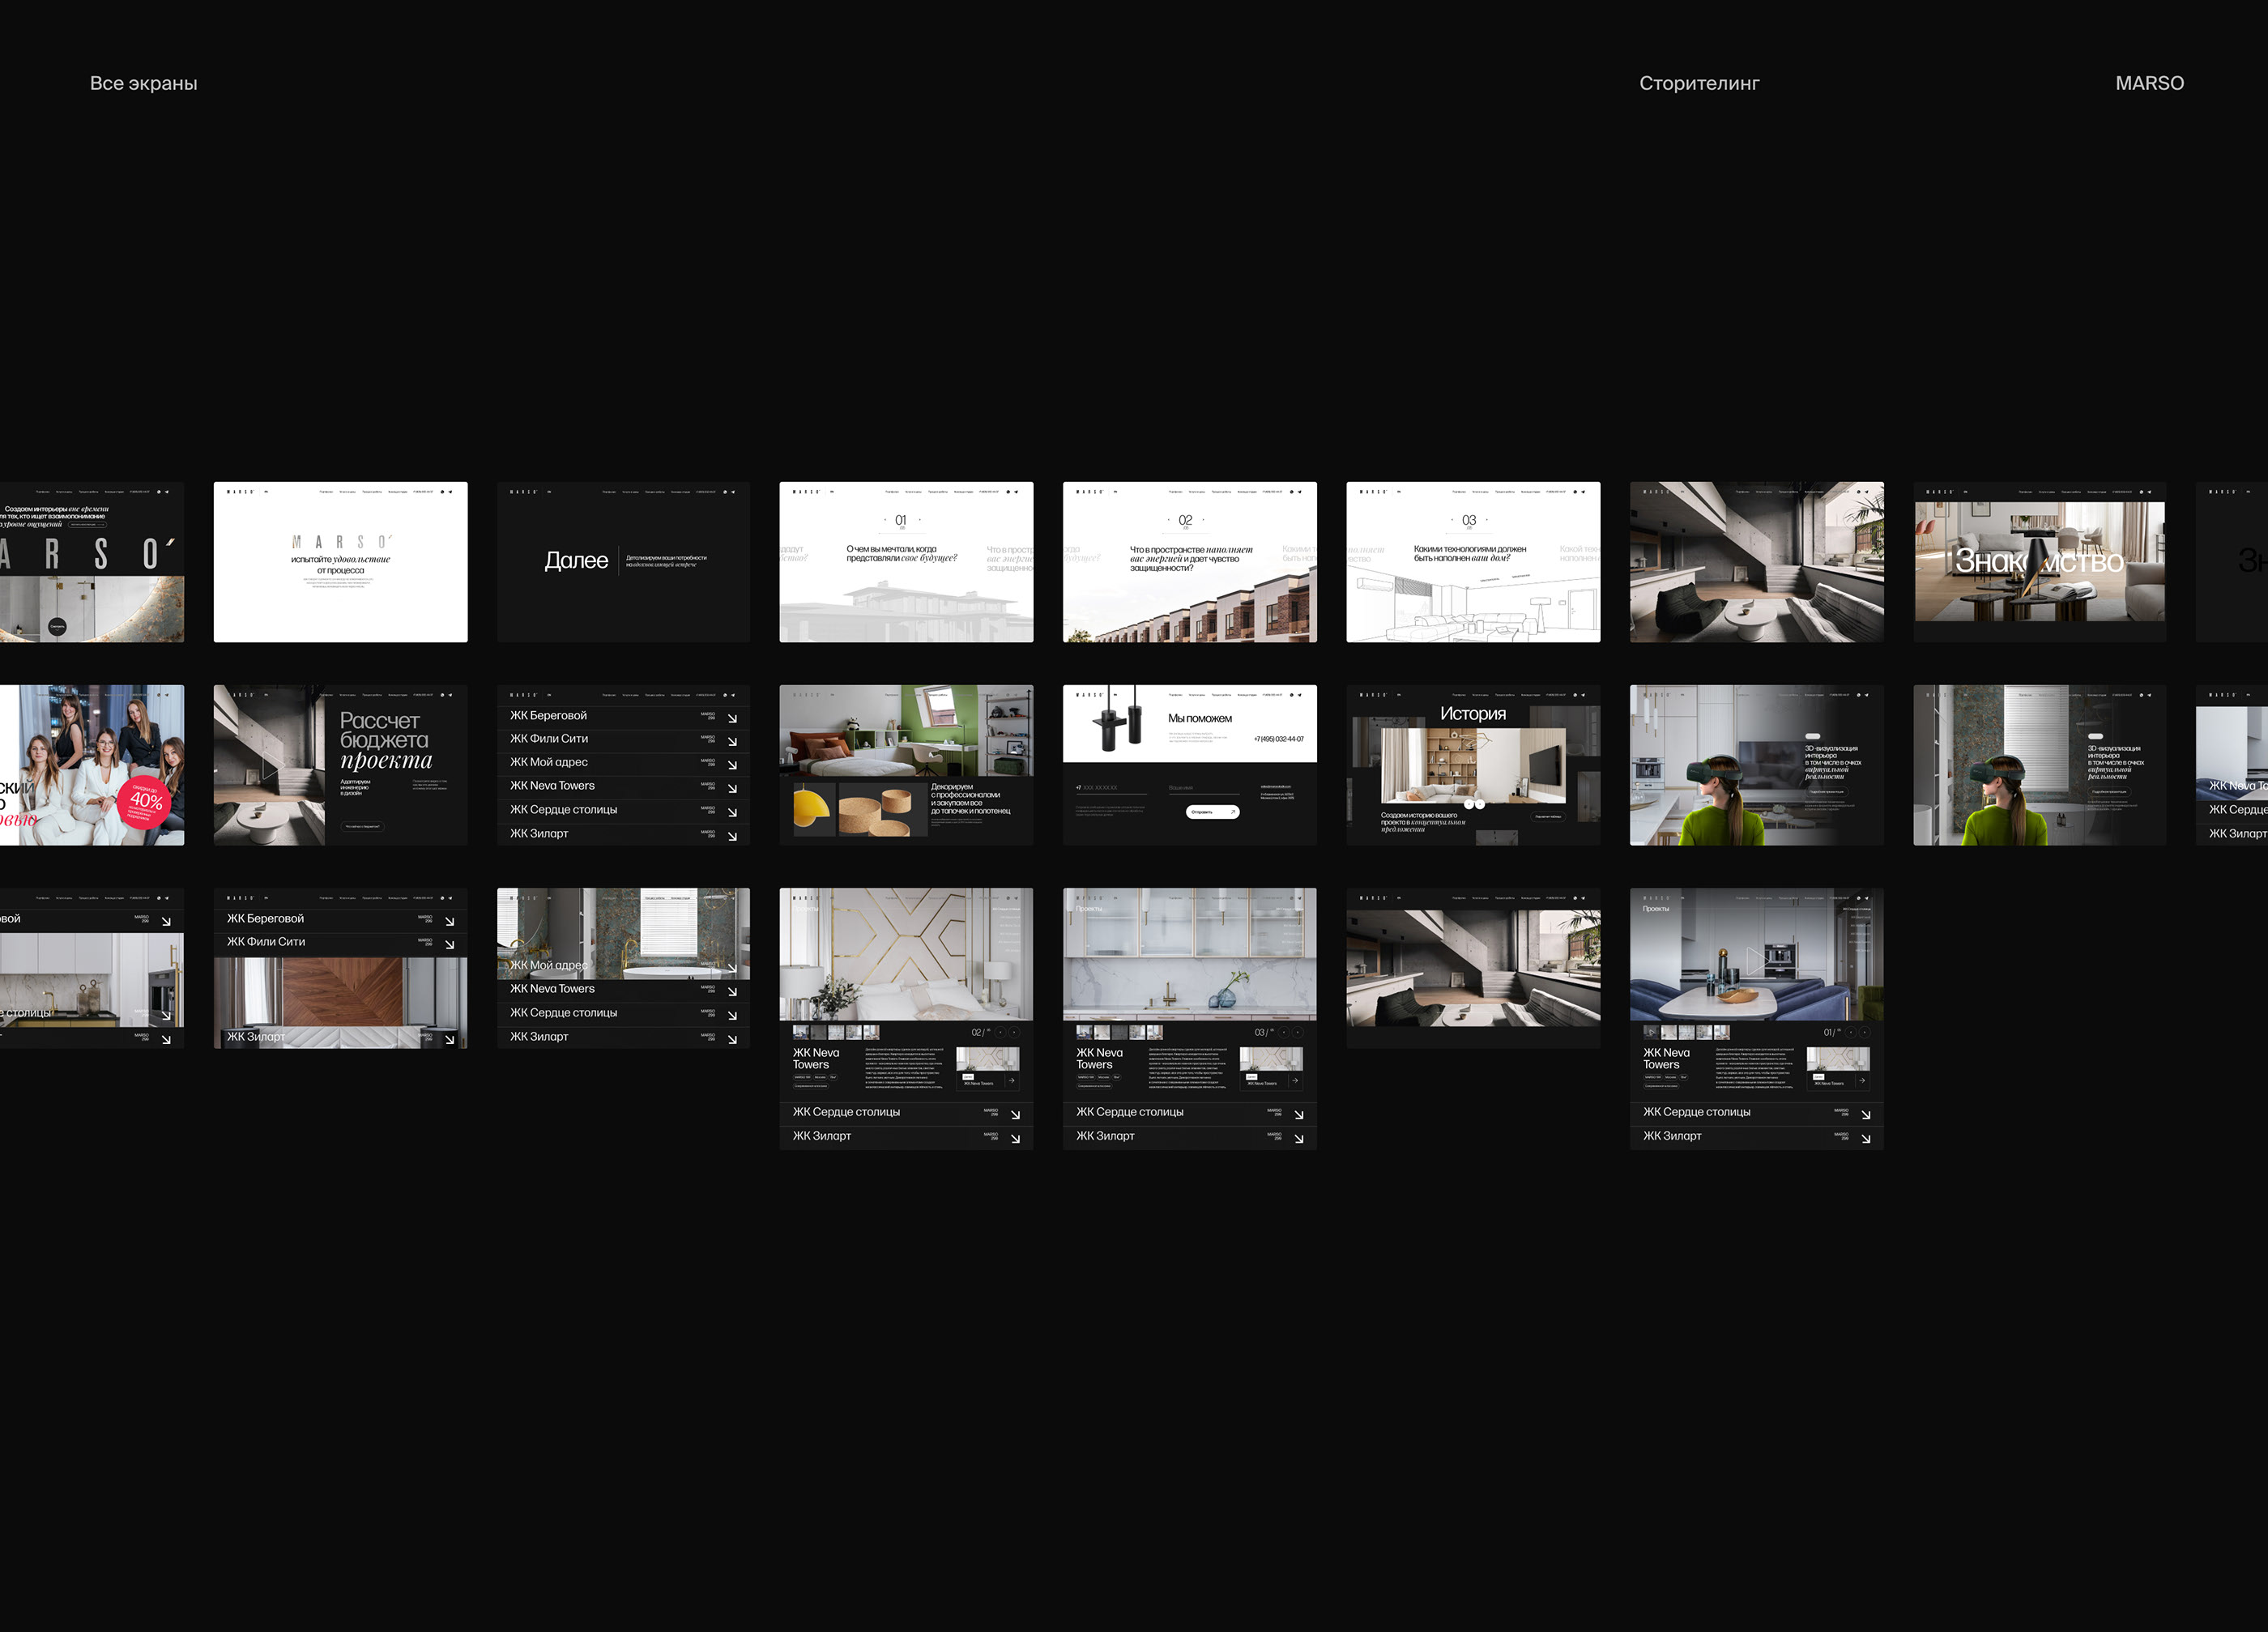The height and width of the screenshot is (1632, 2268).
Task: Click pill button on "Рассчет бюджета проекта" screen
Action: coord(362,826)
